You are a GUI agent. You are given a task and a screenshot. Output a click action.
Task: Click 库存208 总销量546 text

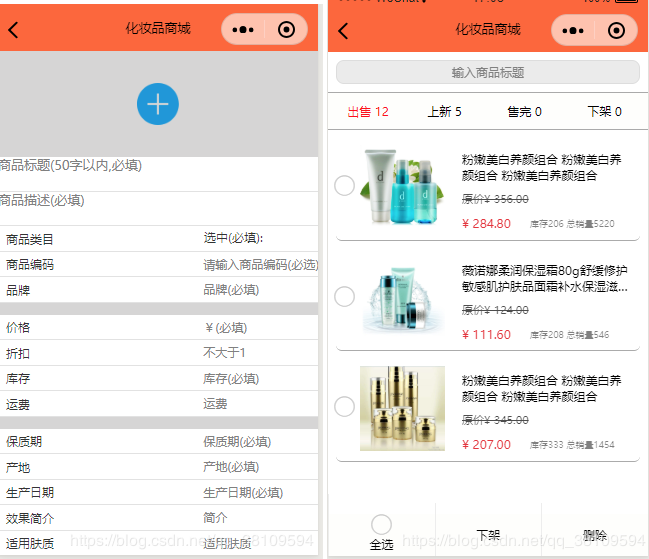pos(569,335)
